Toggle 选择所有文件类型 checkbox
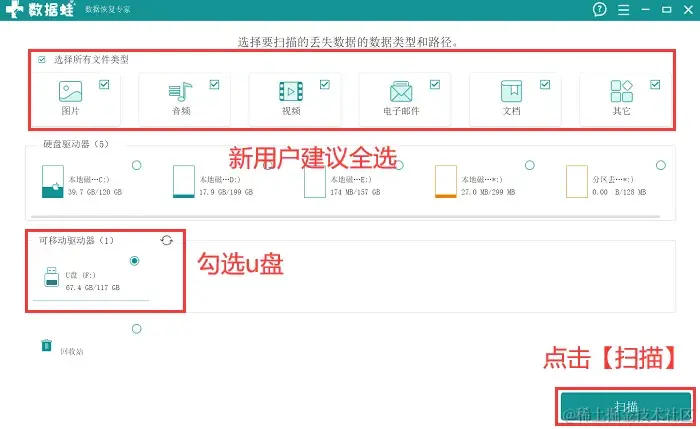This screenshot has height=429, width=700. (42, 59)
